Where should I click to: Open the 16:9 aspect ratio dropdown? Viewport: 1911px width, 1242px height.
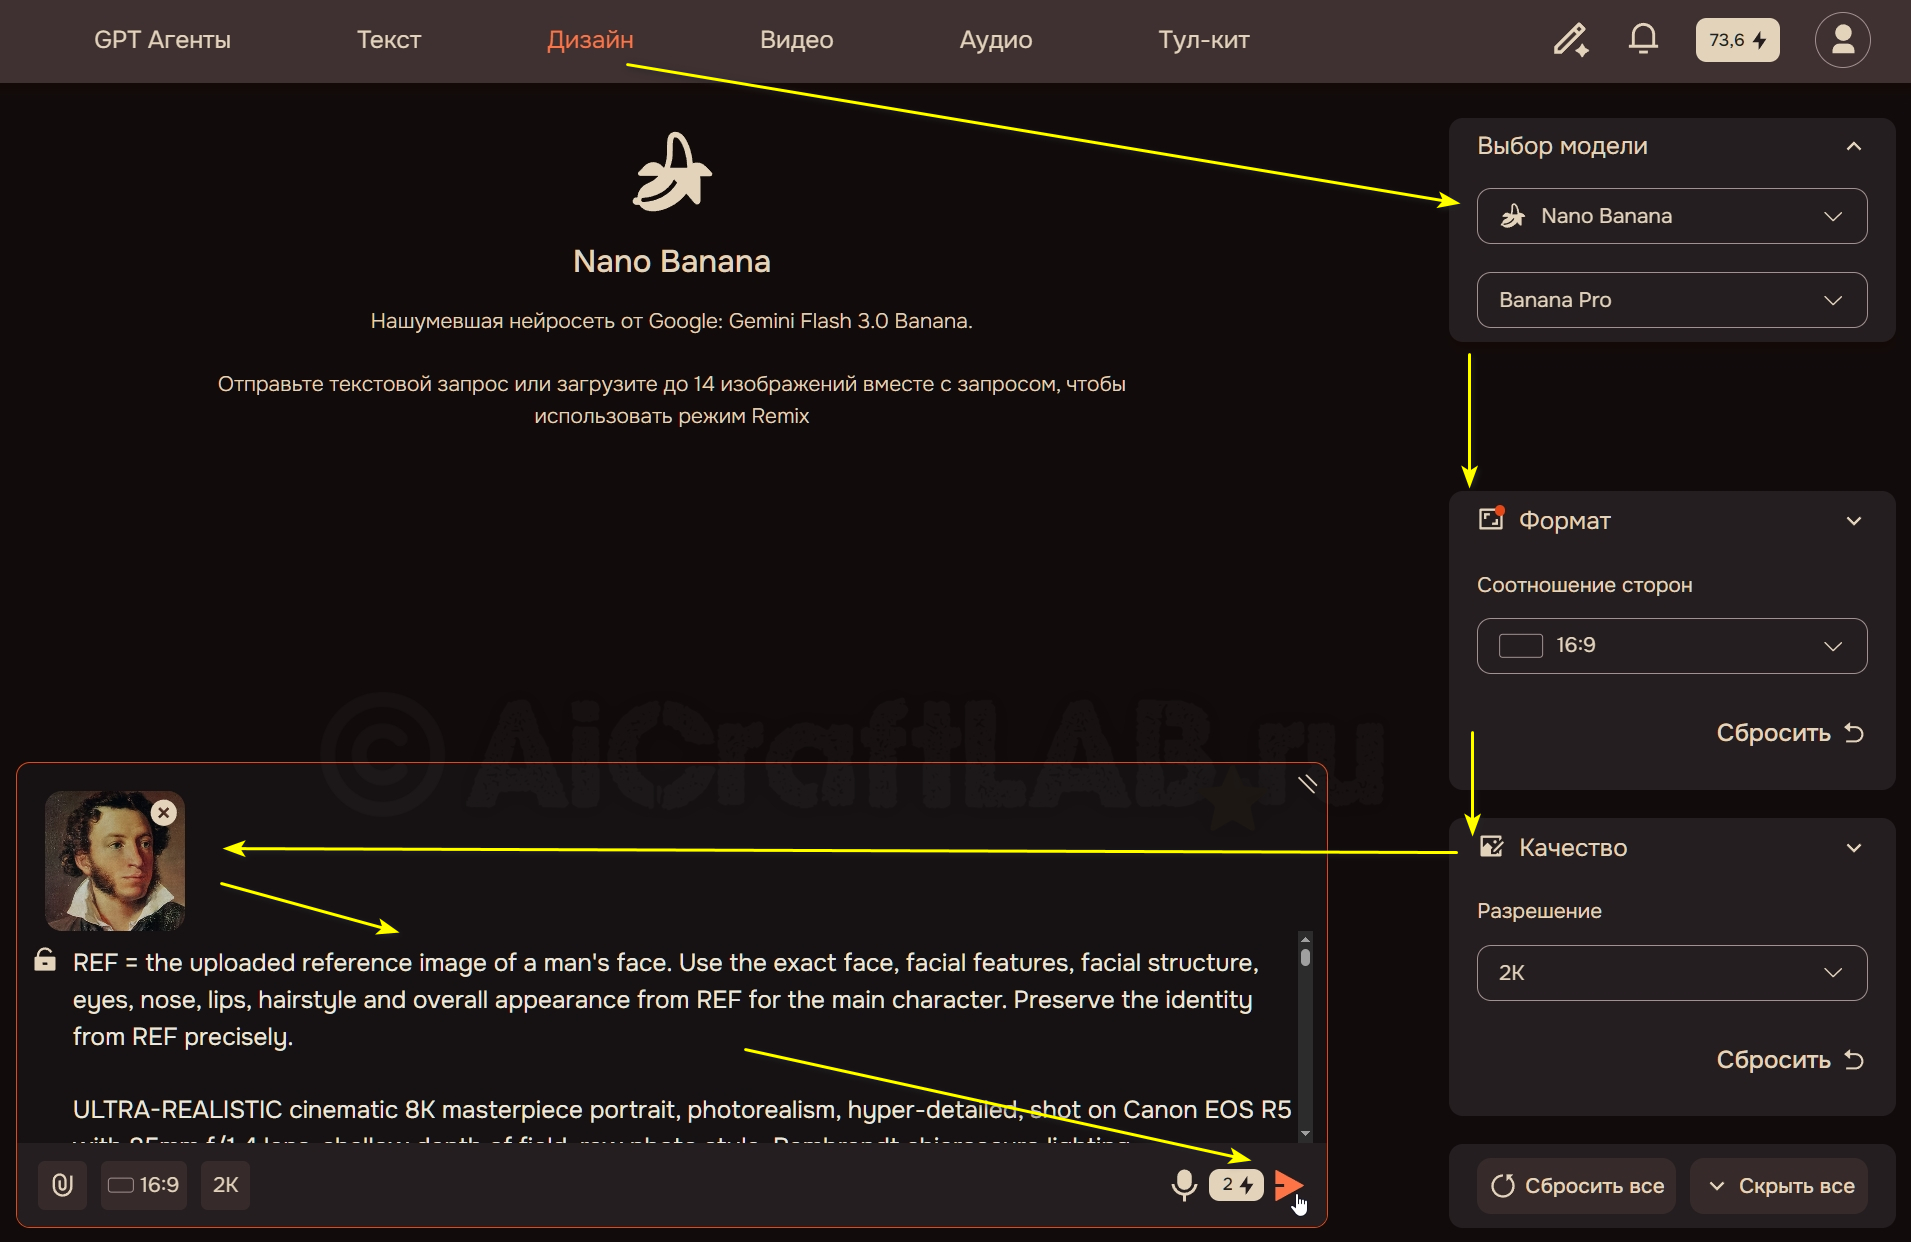[1672, 646]
